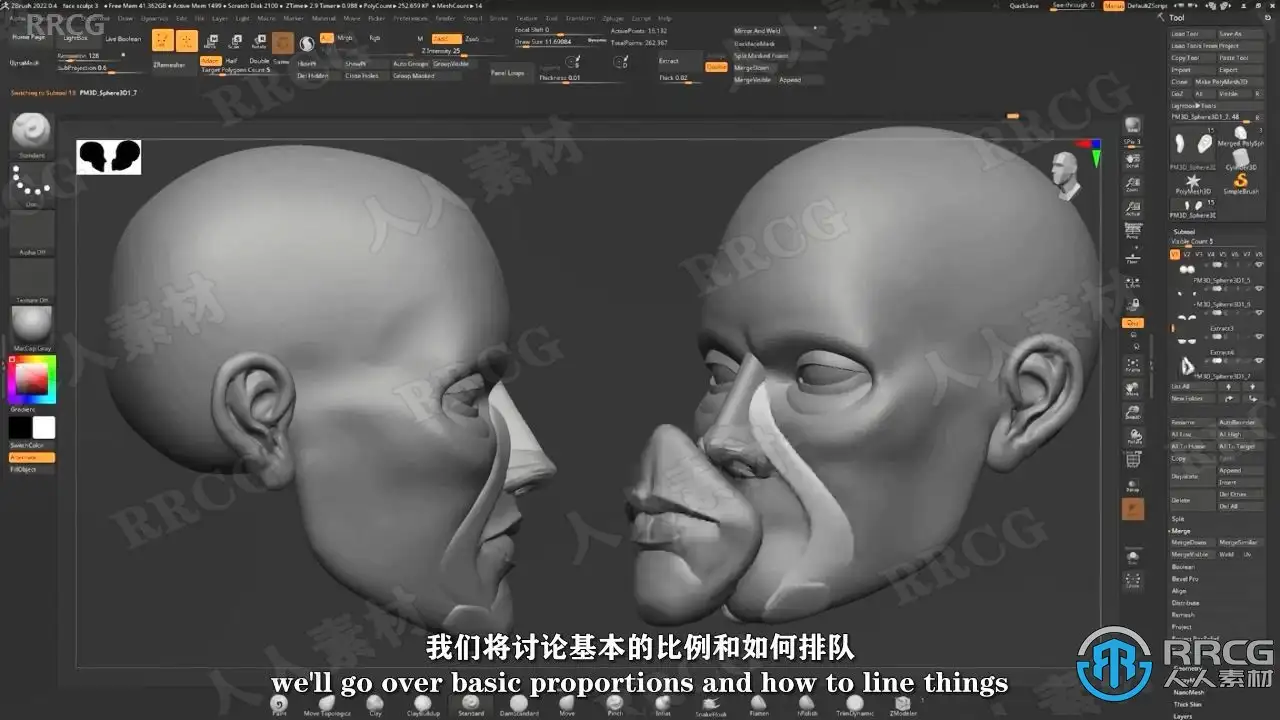Pick a color in the color square
Image resolution: width=1280 pixels, height=720 pixels.
point(32,379)
